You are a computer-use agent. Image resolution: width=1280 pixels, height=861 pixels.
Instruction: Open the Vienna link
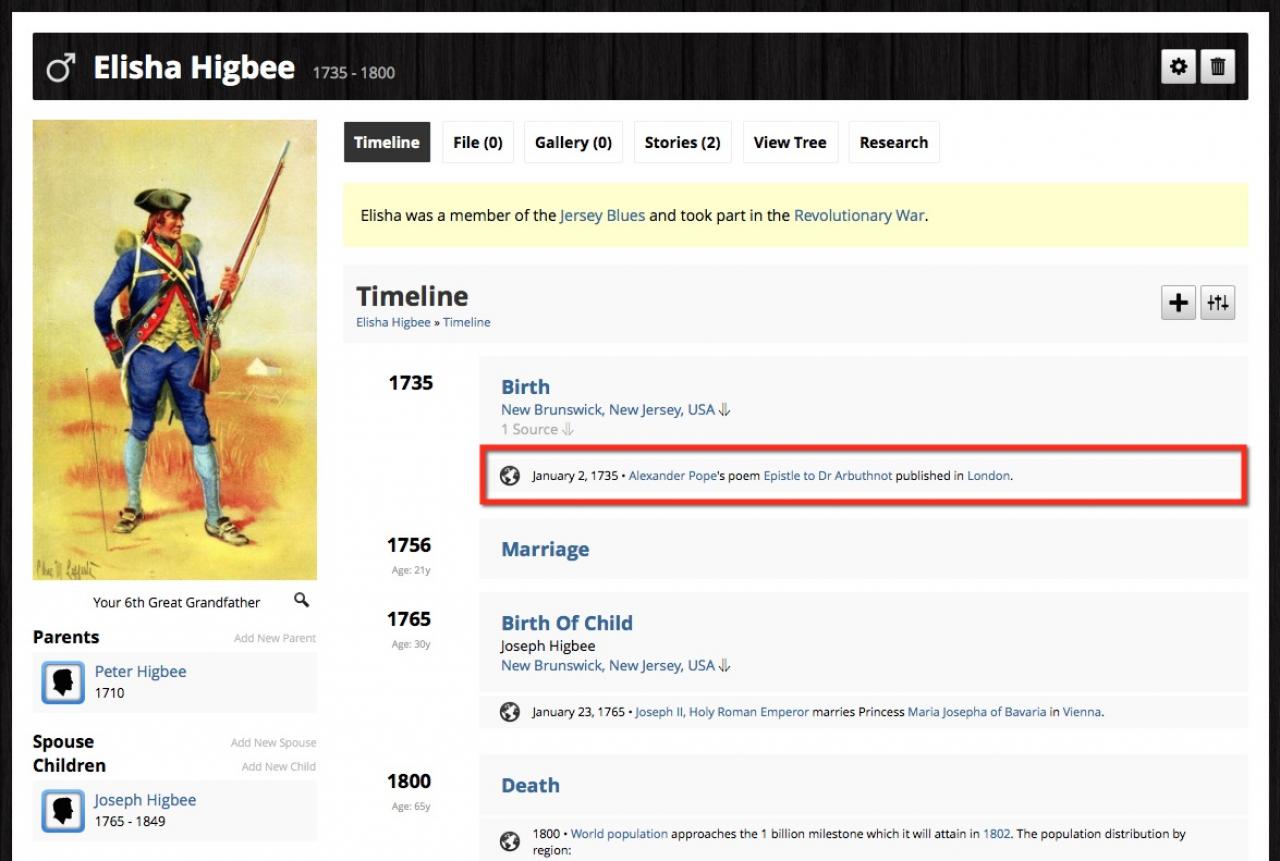(1082, 712)
